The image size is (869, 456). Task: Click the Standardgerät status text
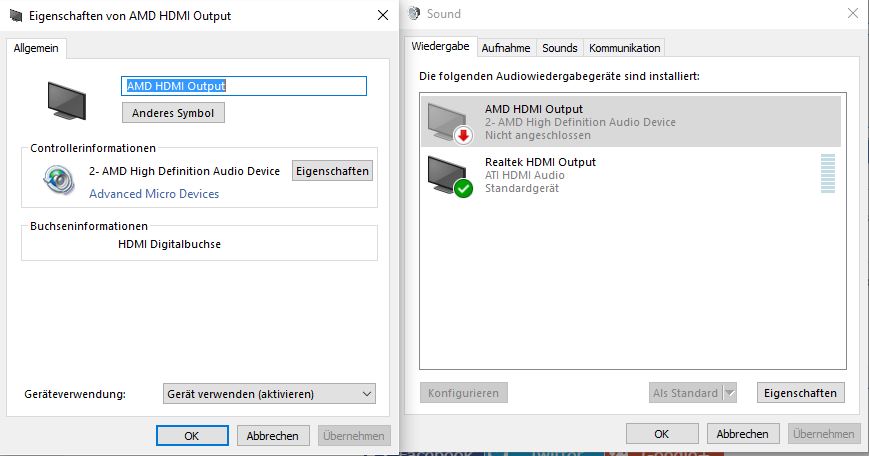[522, 188]
